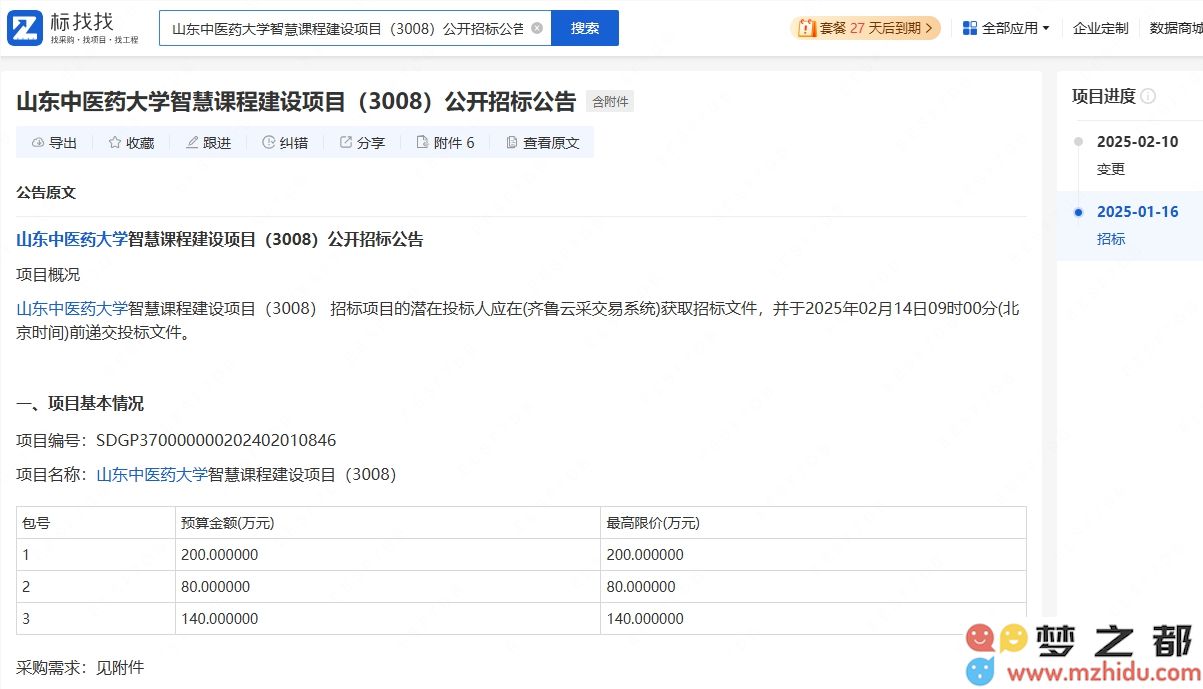Click package 1 maximum price 200.000000

click(645, 555)
